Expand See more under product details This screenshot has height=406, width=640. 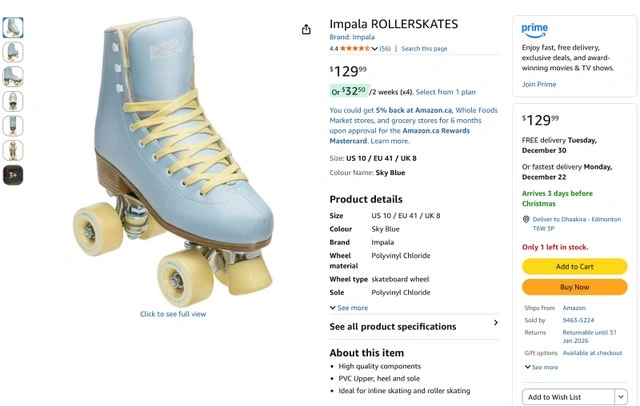349,308
